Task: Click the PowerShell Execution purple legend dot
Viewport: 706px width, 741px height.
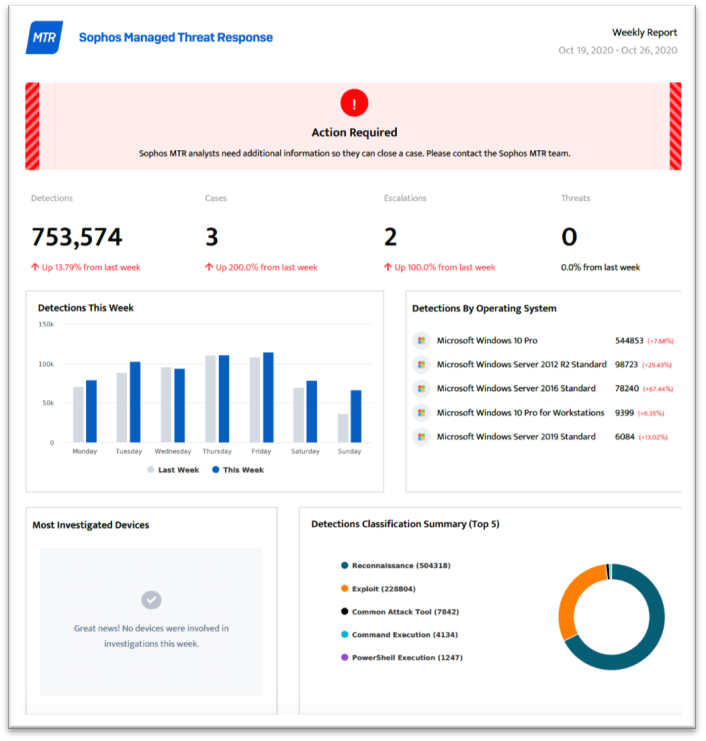Action: tap(344, 657)
